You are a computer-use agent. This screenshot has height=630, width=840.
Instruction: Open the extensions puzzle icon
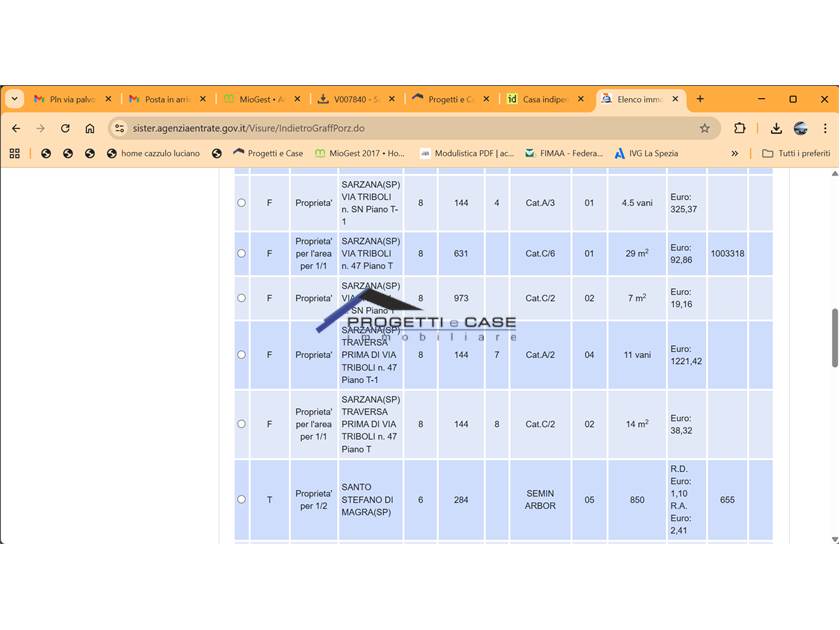(x=740, y=128)
